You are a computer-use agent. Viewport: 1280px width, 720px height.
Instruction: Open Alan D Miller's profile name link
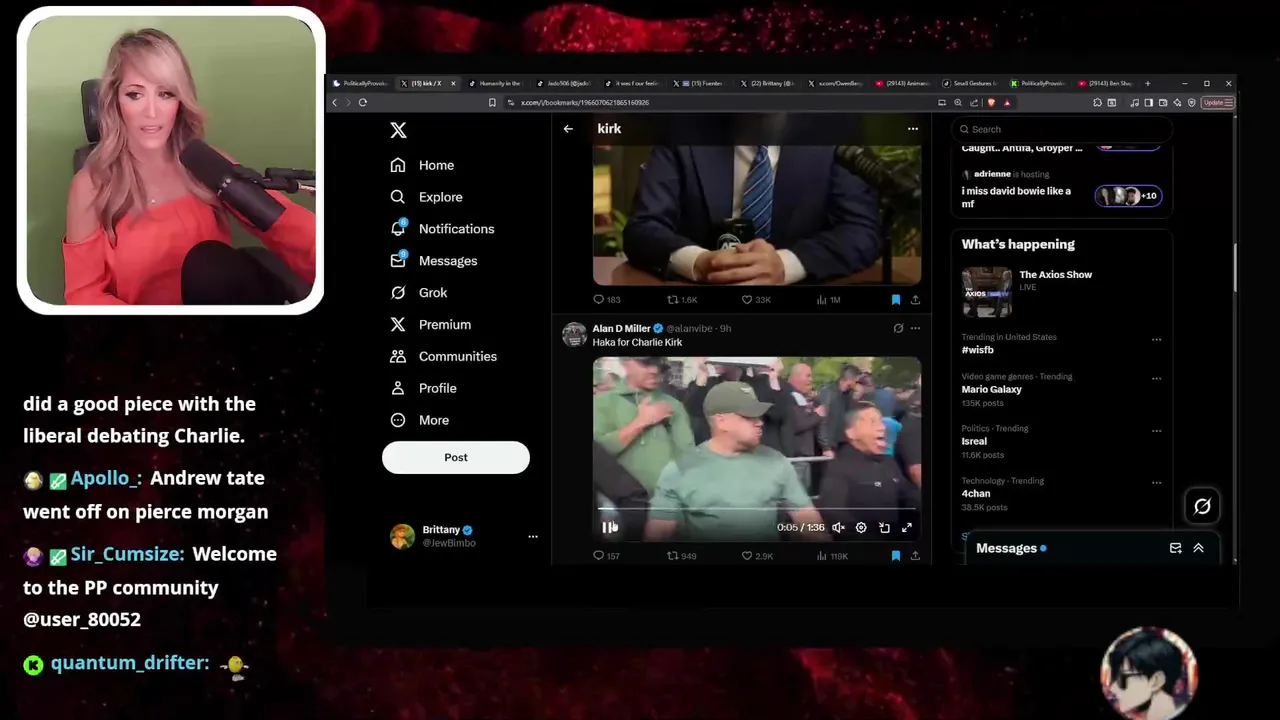pyautogui.click(x=621, y=328)
